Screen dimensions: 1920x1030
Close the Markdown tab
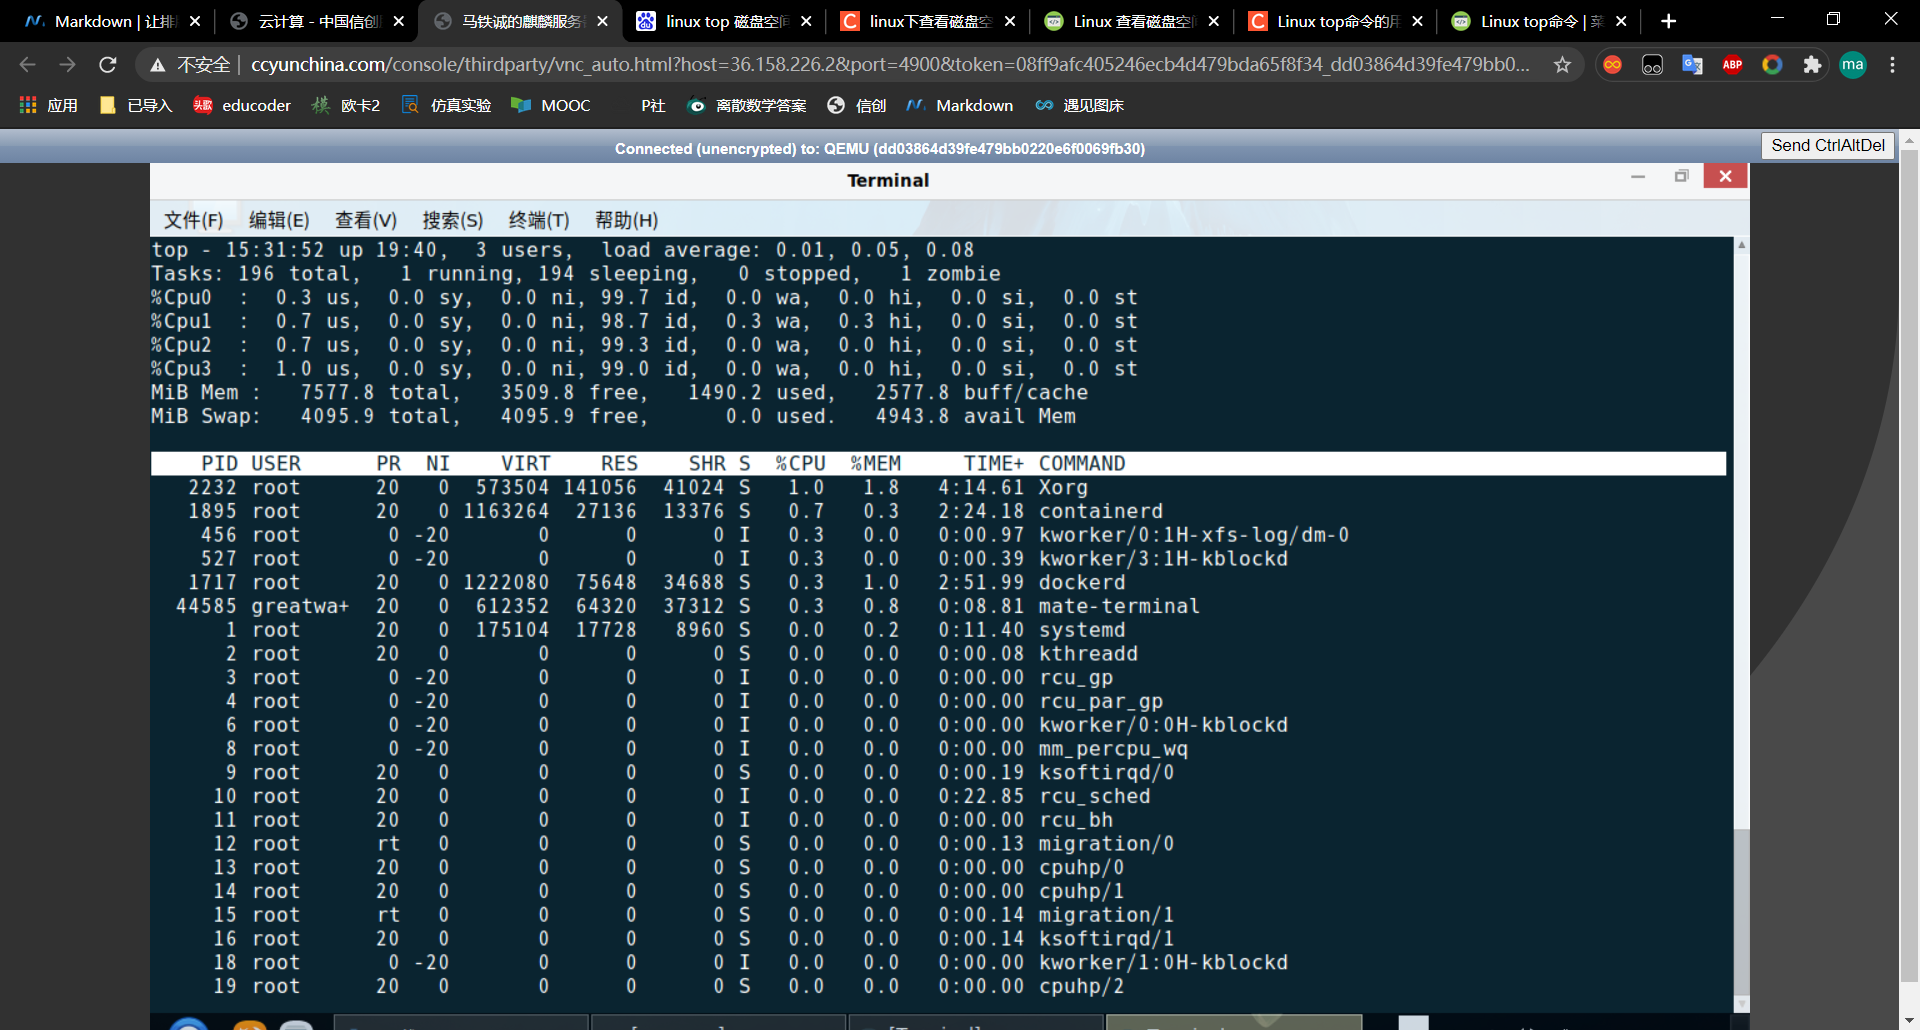point(195,21)
